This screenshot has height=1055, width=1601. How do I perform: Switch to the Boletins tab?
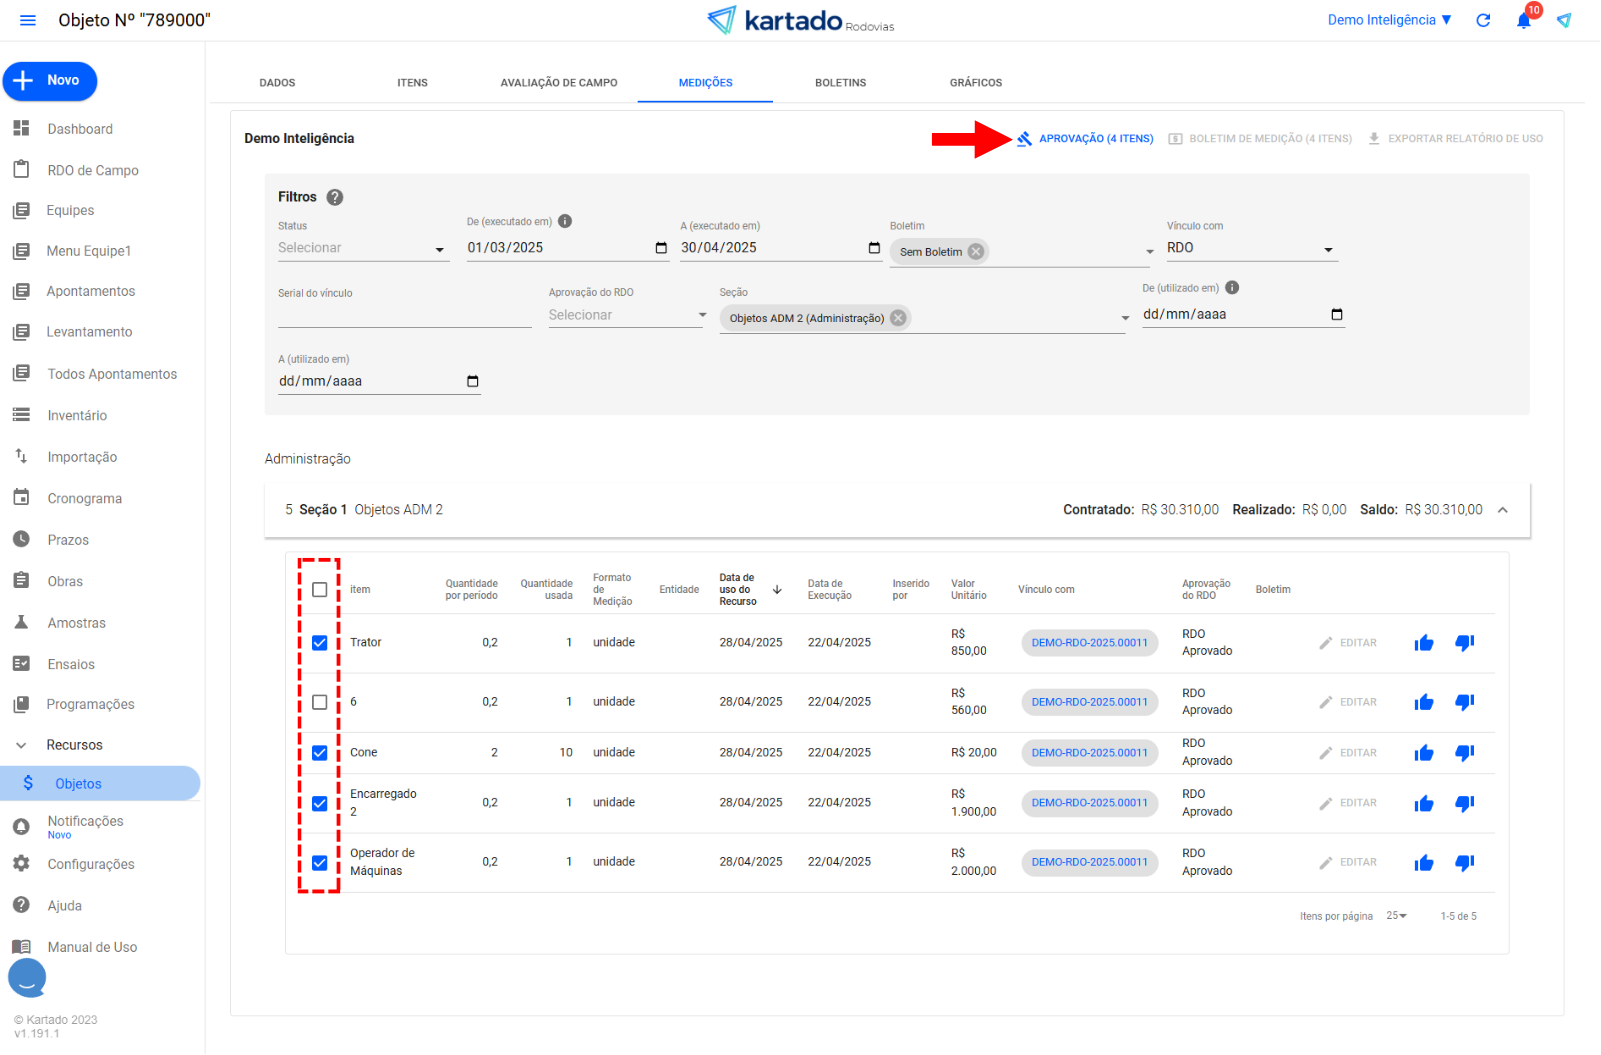click(x=840, y=83)
